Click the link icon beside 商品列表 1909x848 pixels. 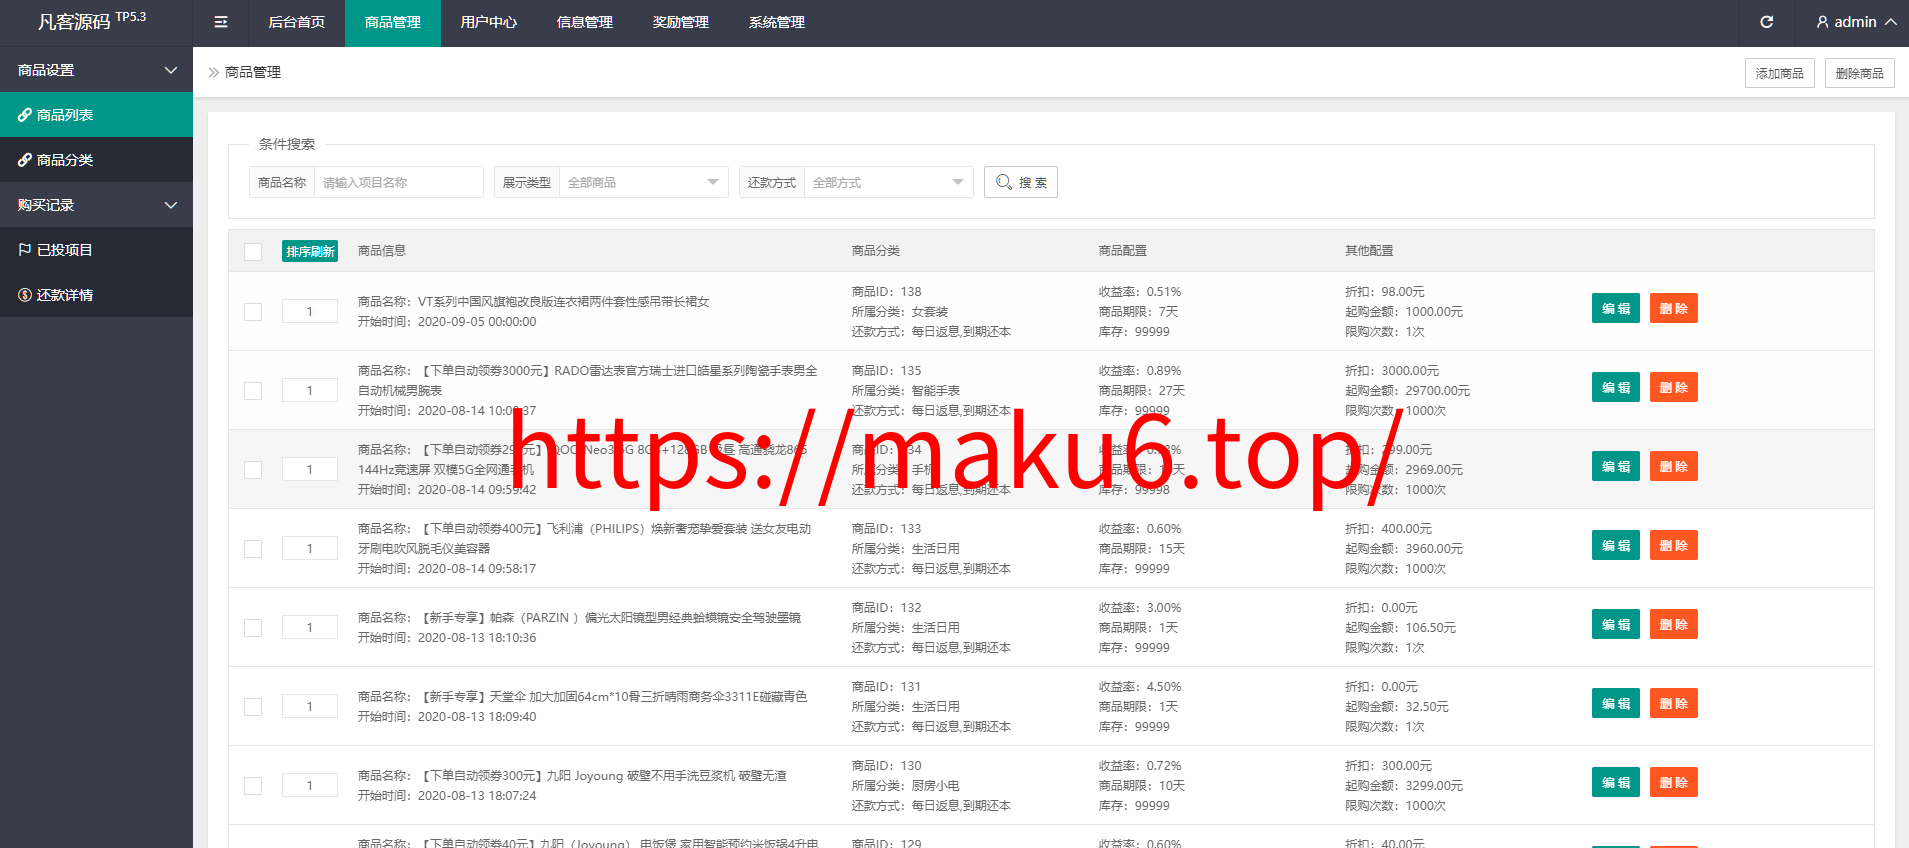click(x=25, y=115)
